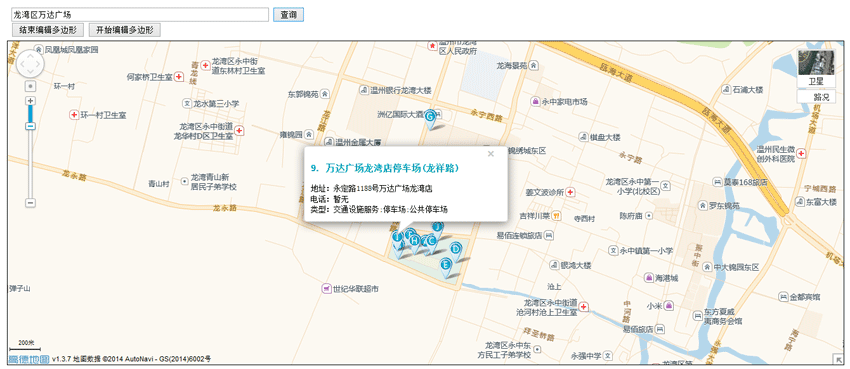Click the 易佰连锁旅店 hotel icon

(549, 235)
